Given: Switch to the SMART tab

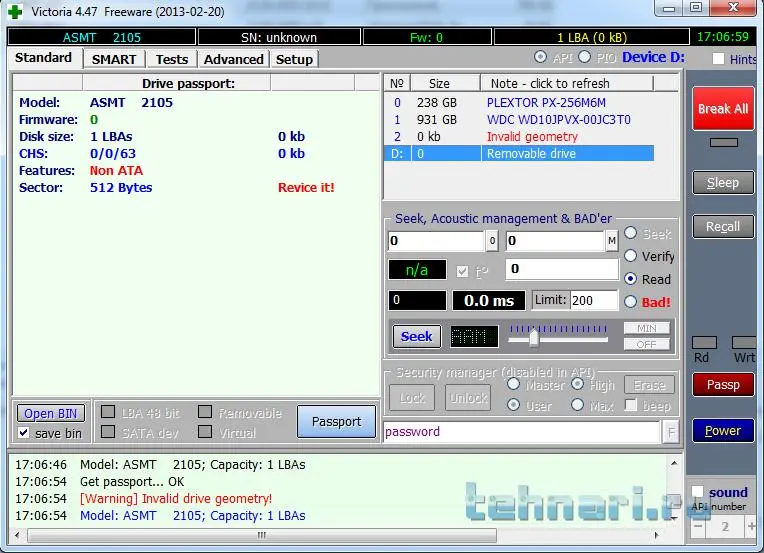Looking at the screenshot, I should pos(114,59).
